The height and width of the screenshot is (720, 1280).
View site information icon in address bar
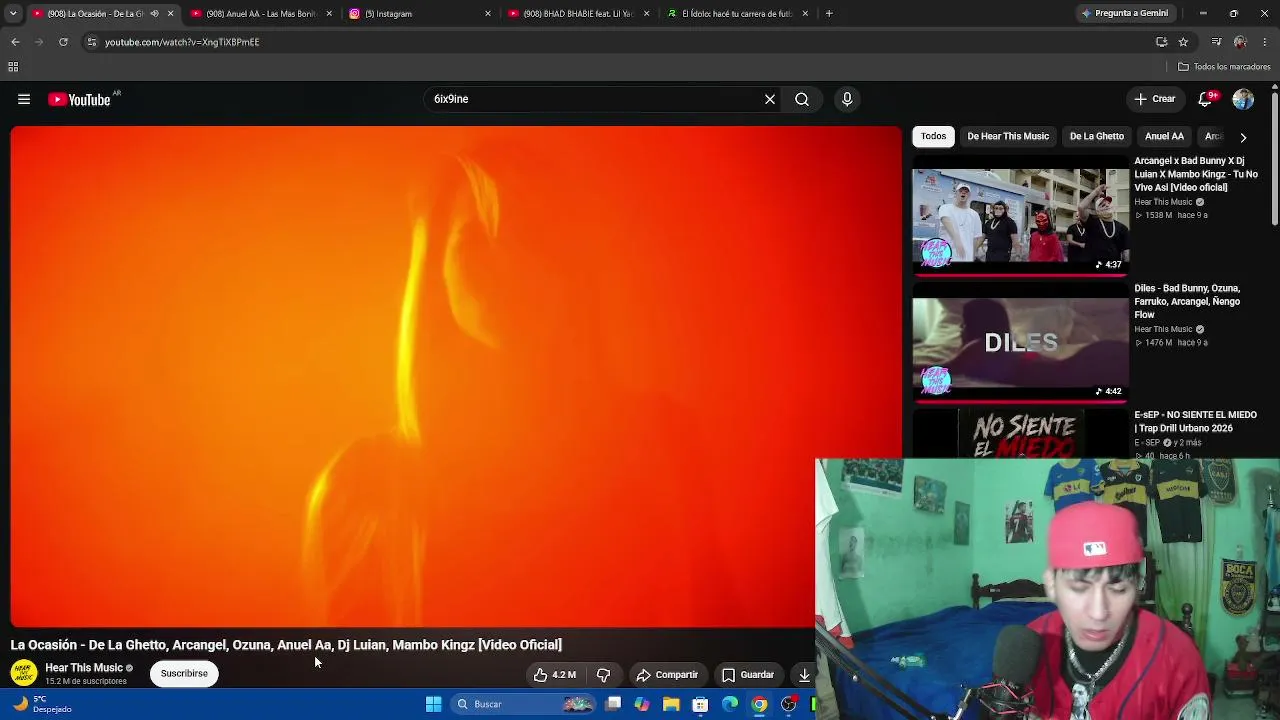91,42
